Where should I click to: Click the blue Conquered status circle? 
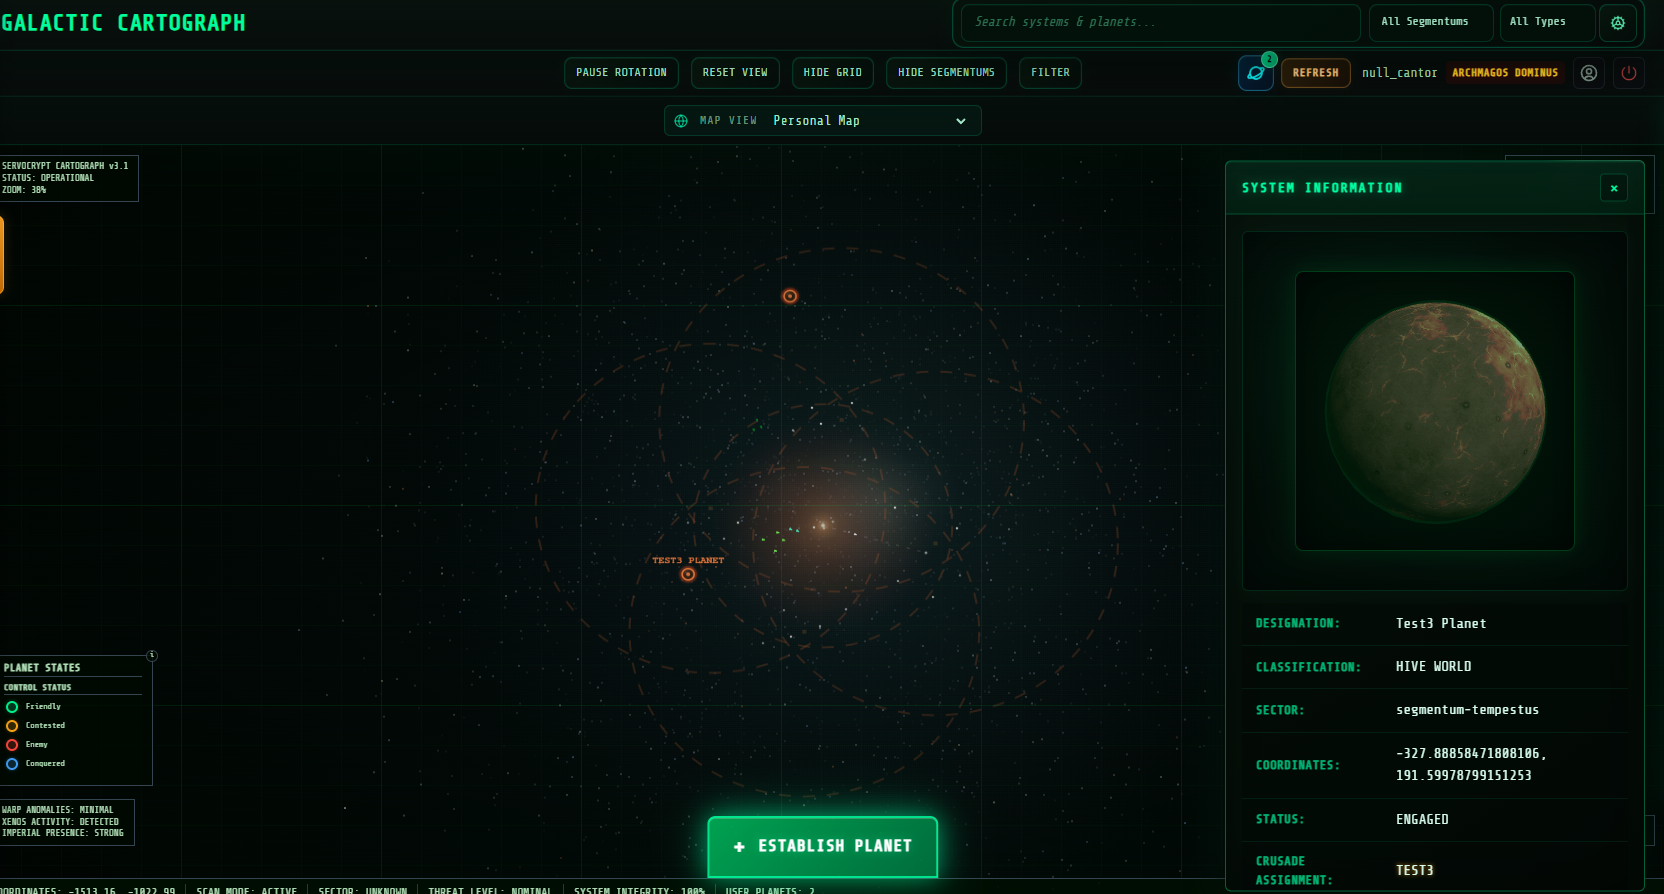[12, 764]
